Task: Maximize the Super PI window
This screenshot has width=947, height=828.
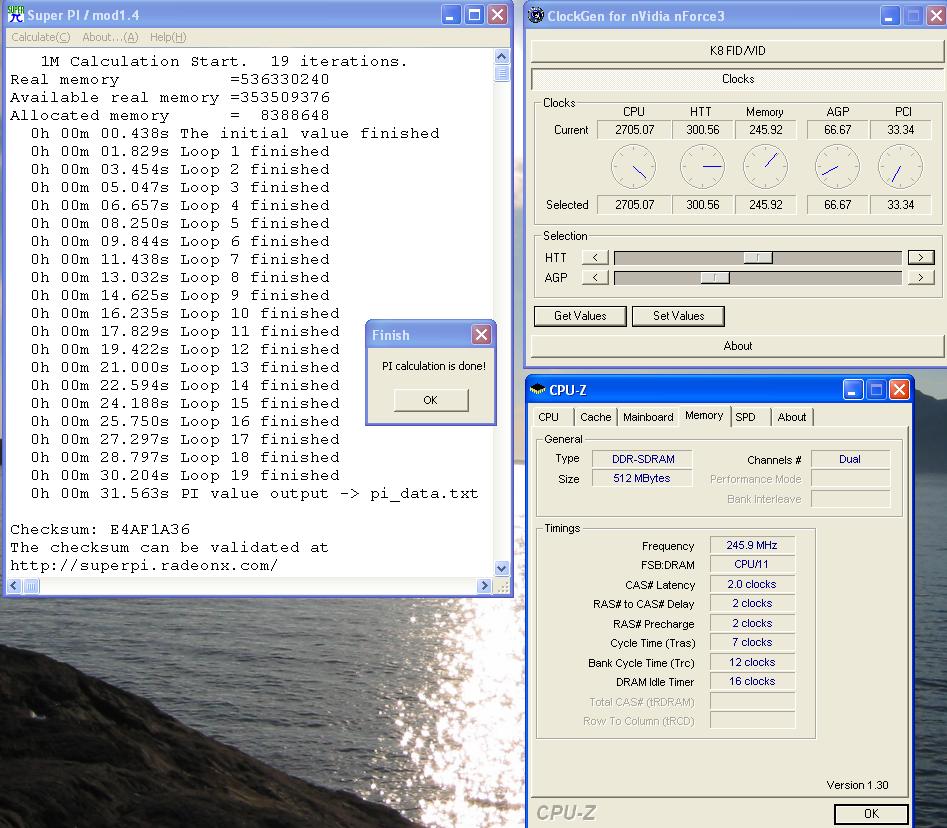Action: tap(475, 15)
